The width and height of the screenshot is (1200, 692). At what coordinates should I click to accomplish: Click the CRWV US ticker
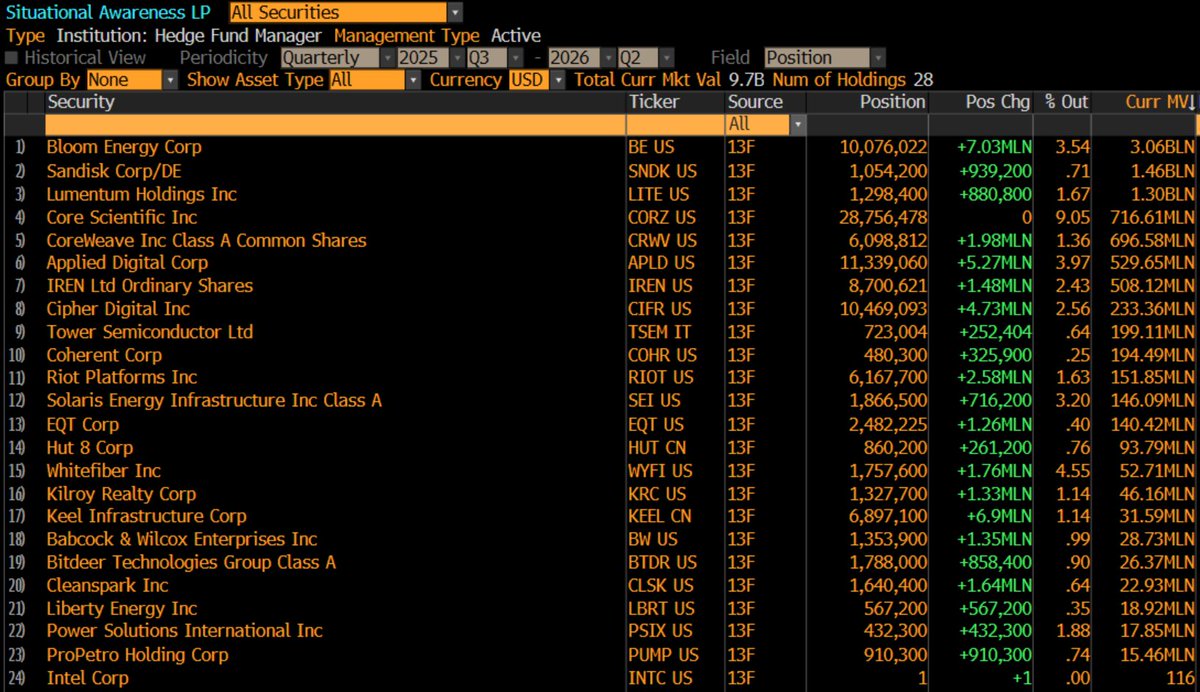tap(662, 240)
